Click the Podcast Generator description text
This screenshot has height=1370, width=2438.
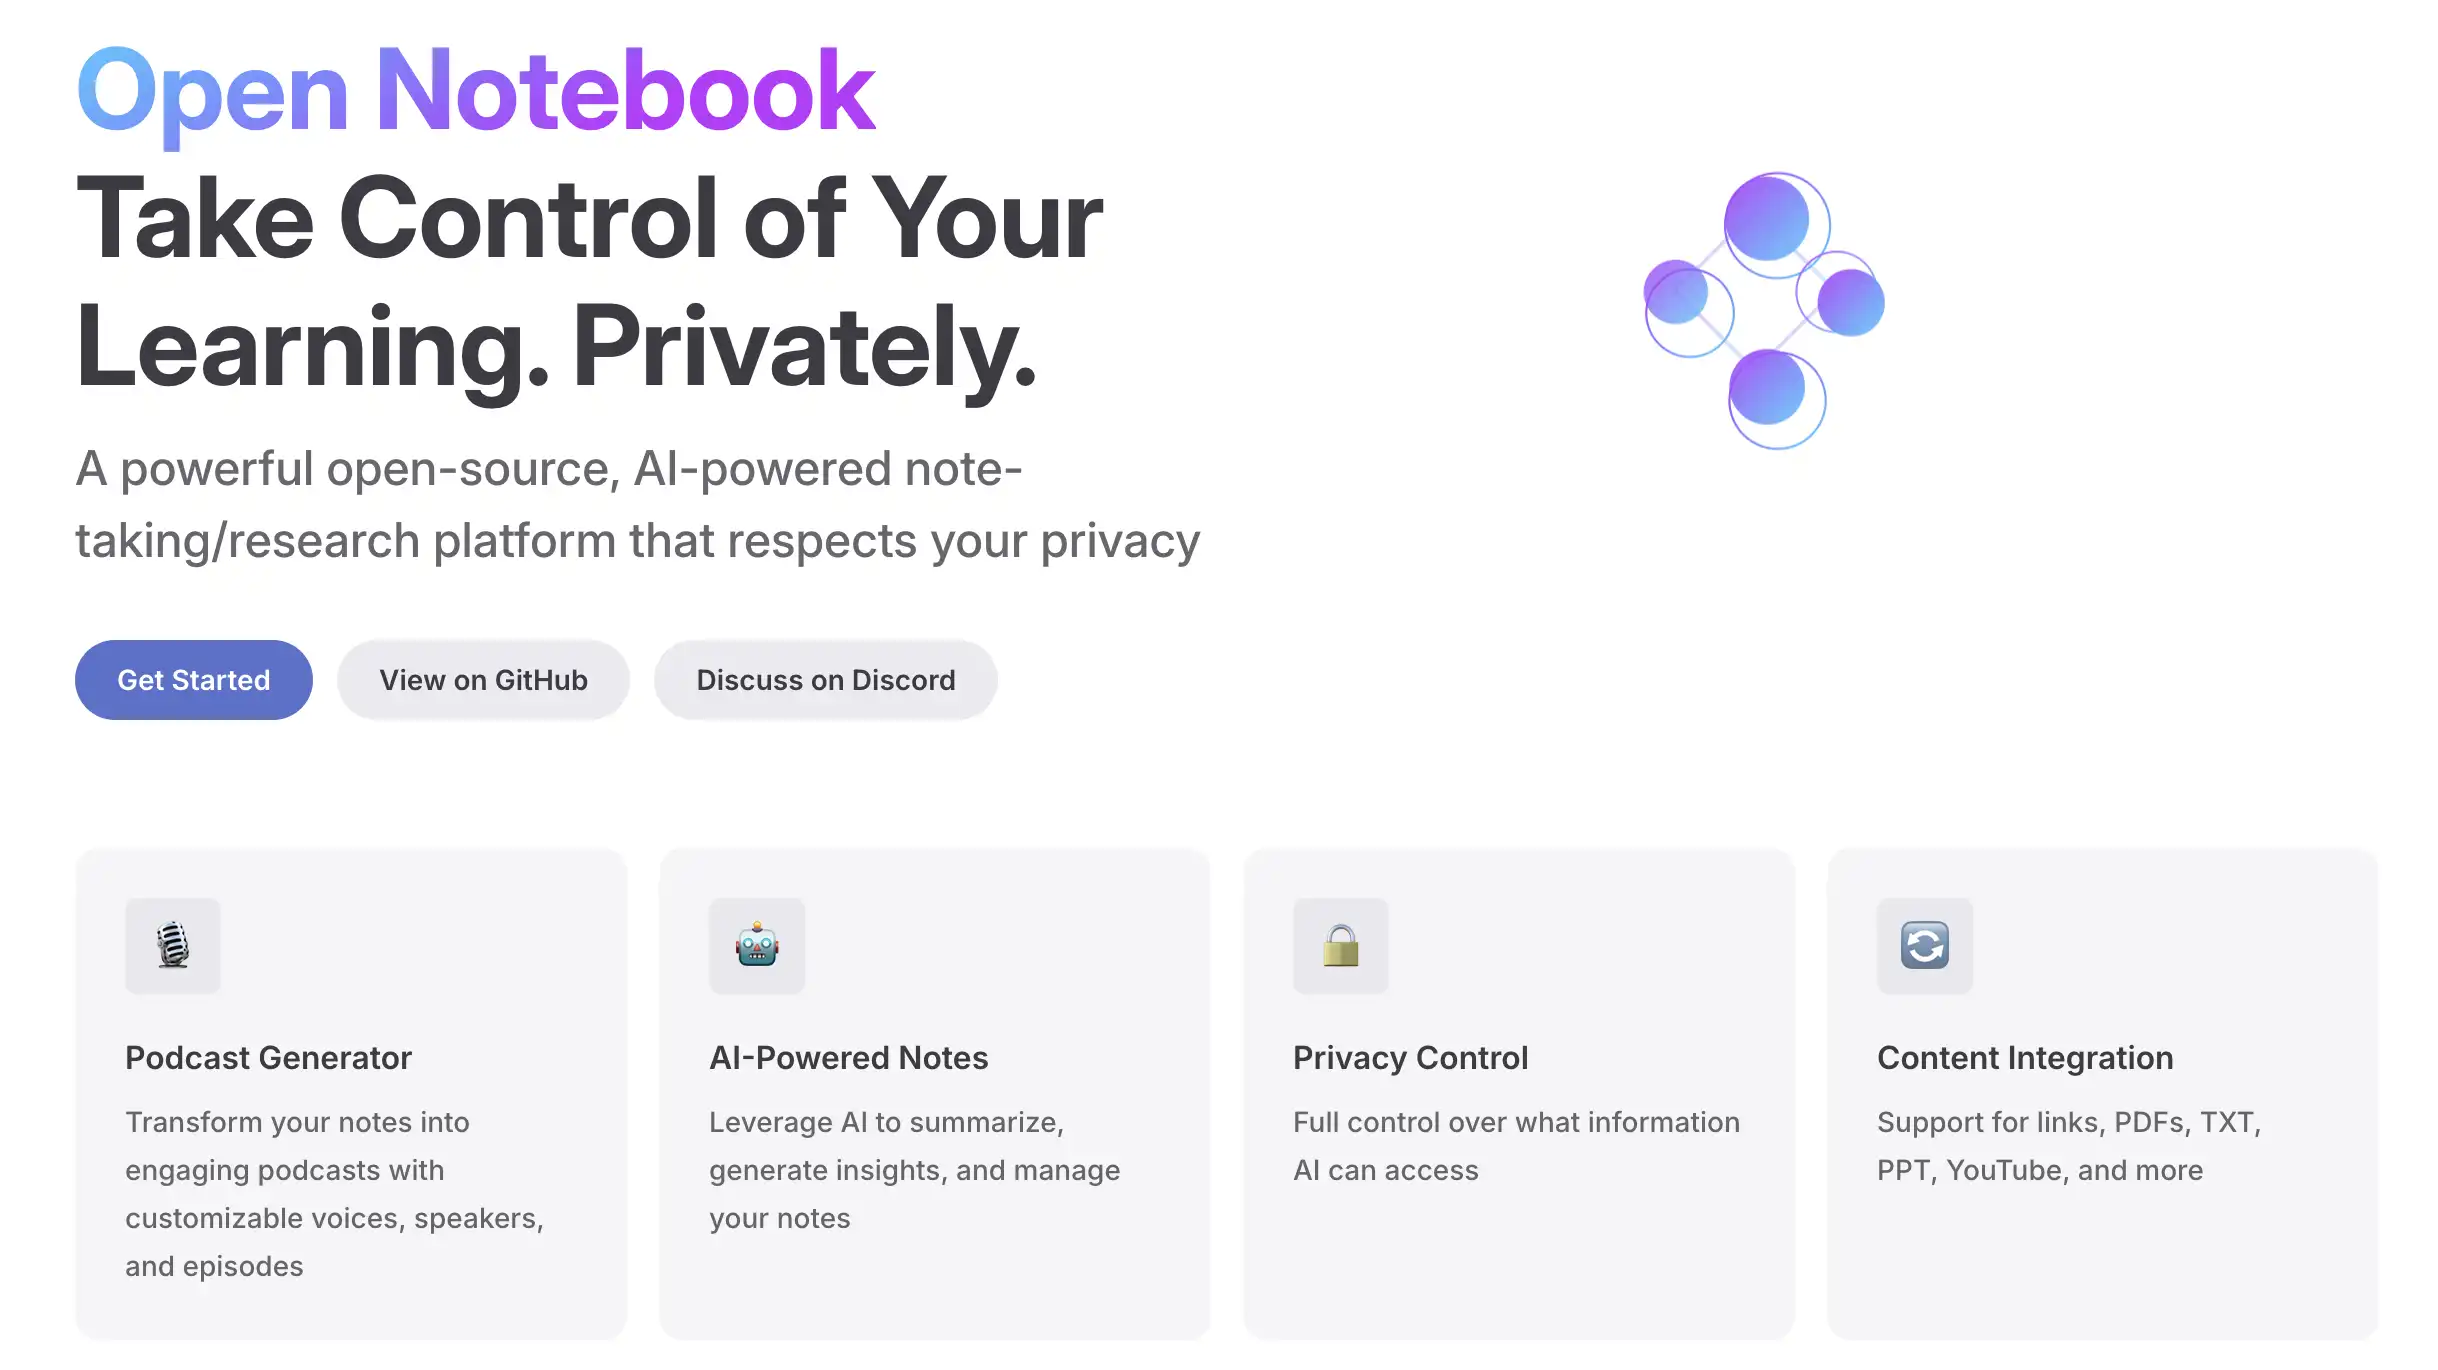pos(334,1193)
